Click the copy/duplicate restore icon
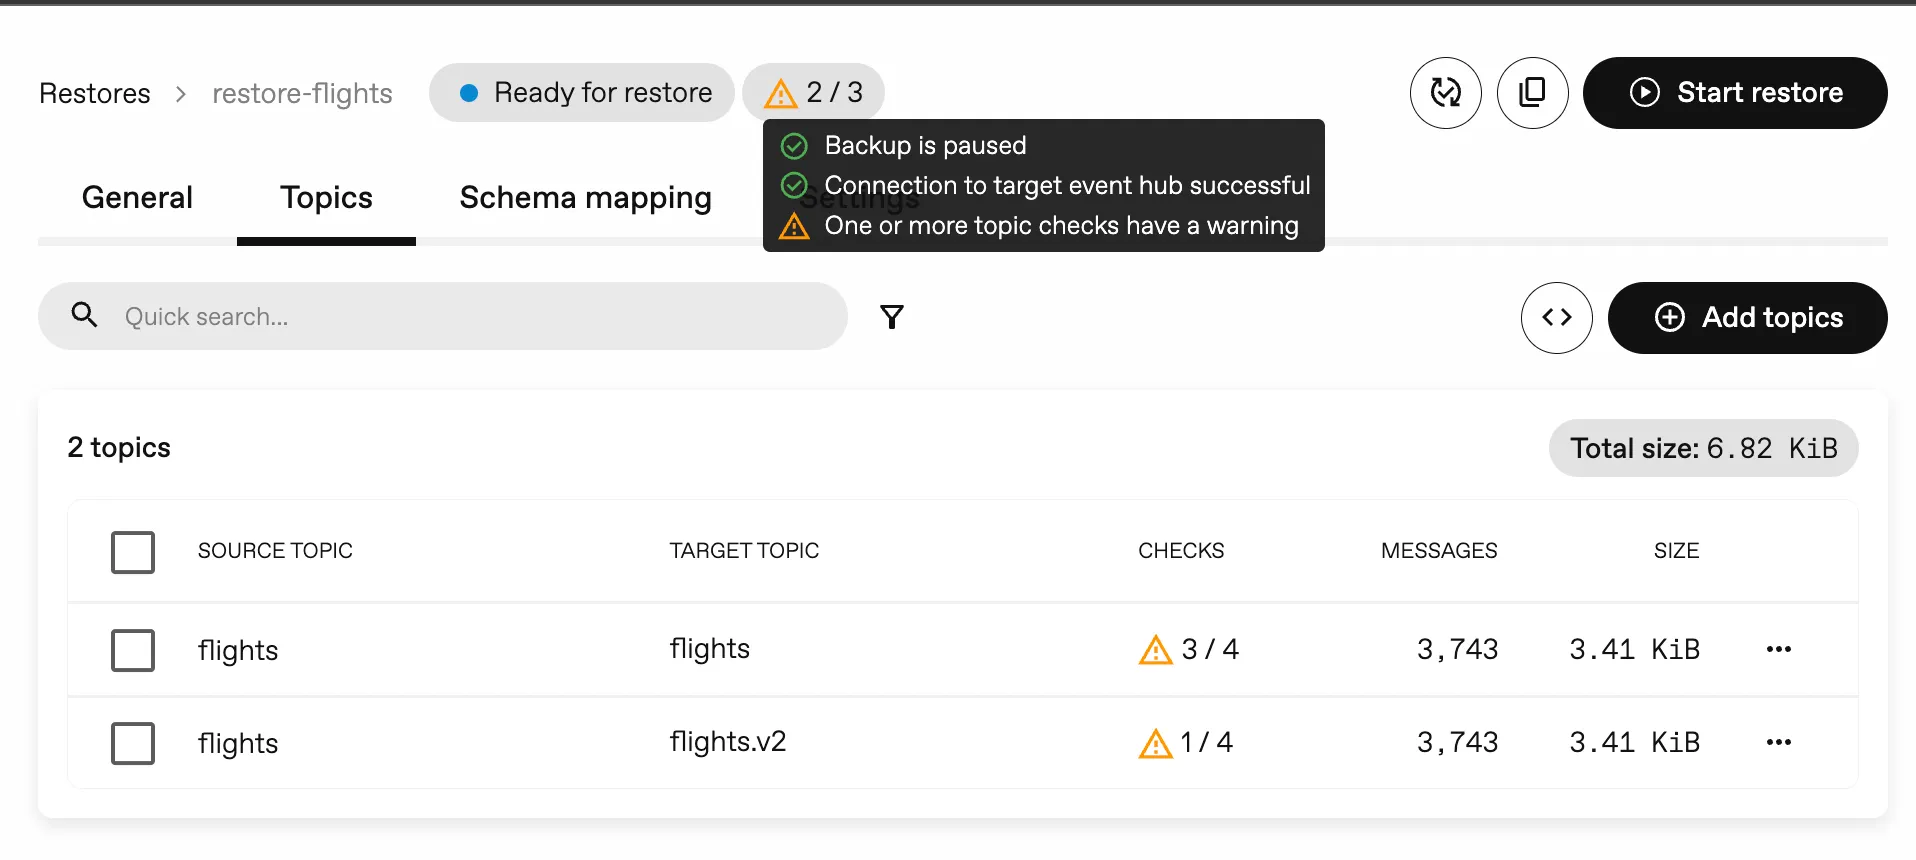The image size is (1916, 860). tap(1532, 93)
